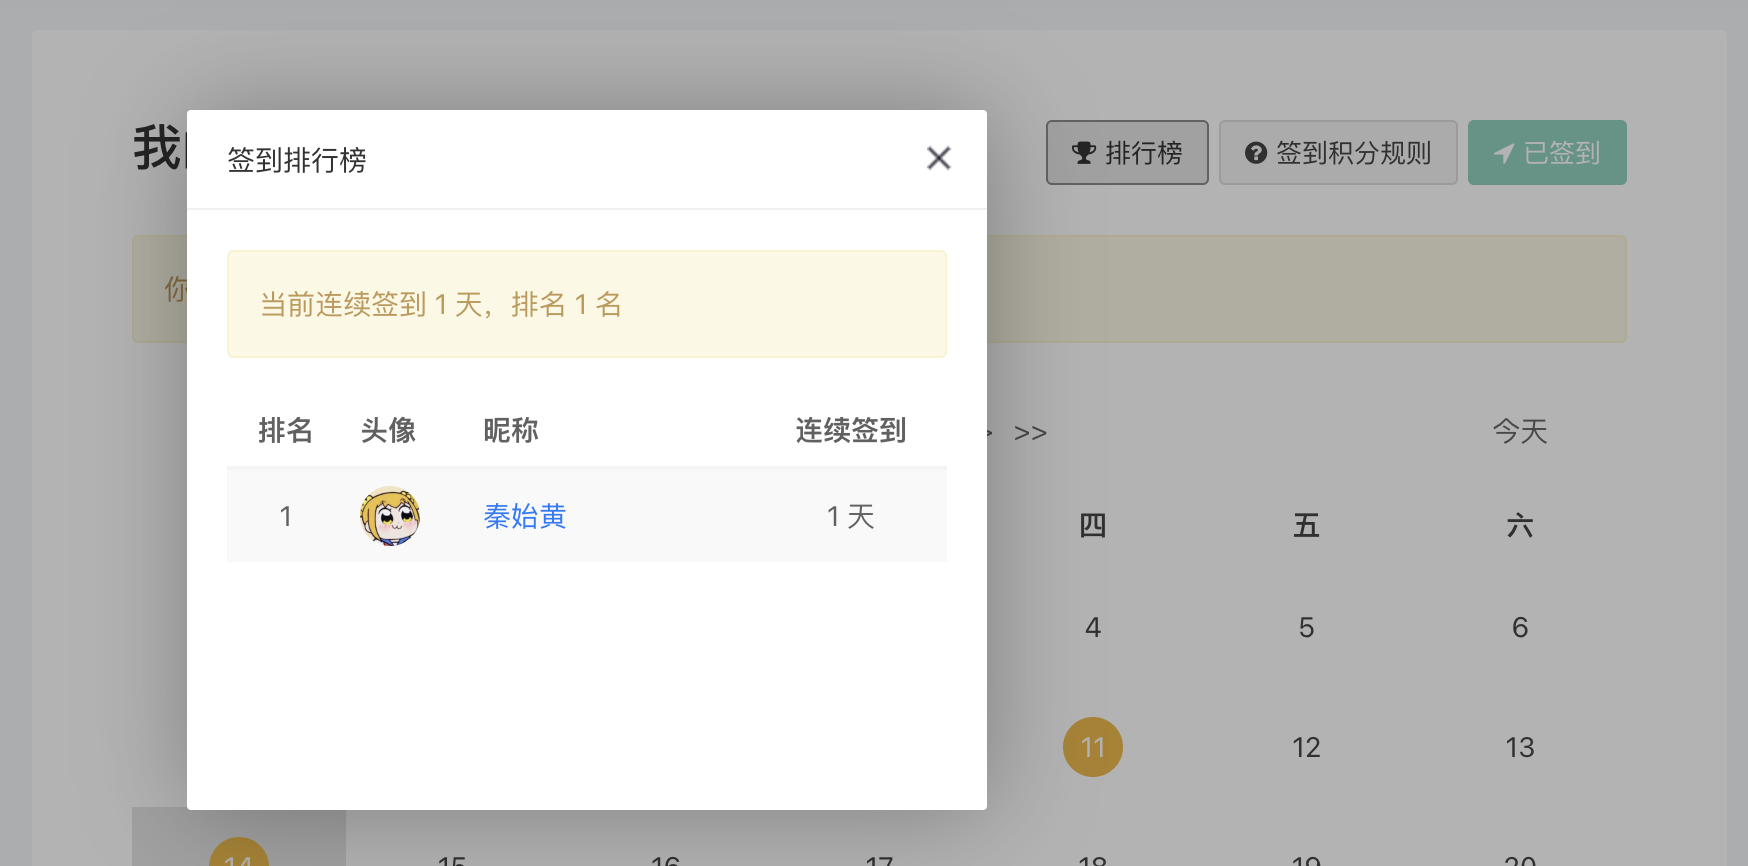Go to 今天 in the calendar

[1520, 431]
